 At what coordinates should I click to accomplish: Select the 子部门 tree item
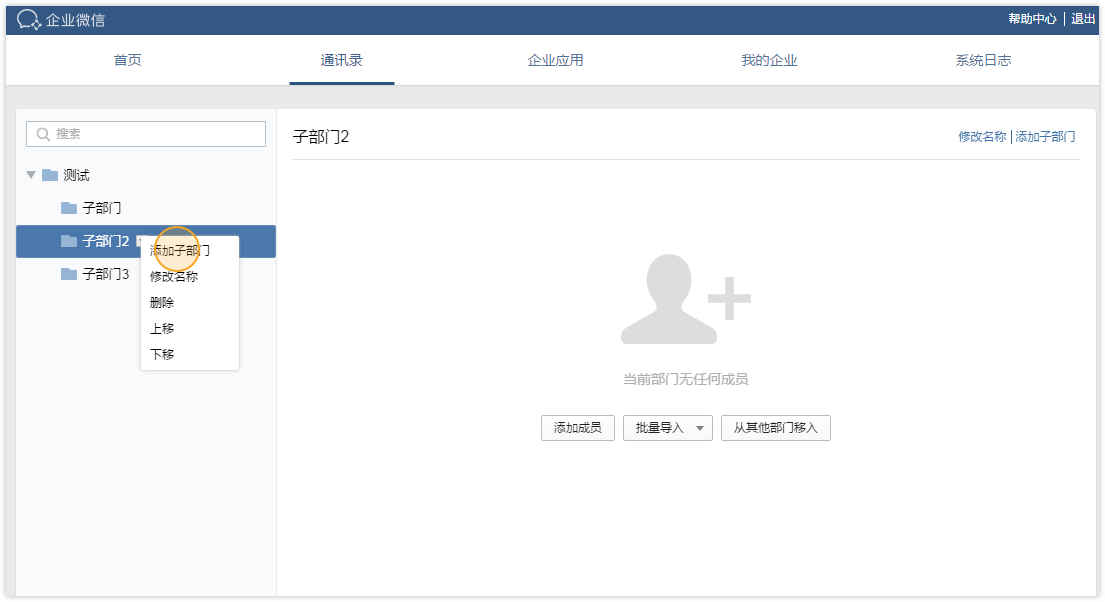[x=101, y=208]
